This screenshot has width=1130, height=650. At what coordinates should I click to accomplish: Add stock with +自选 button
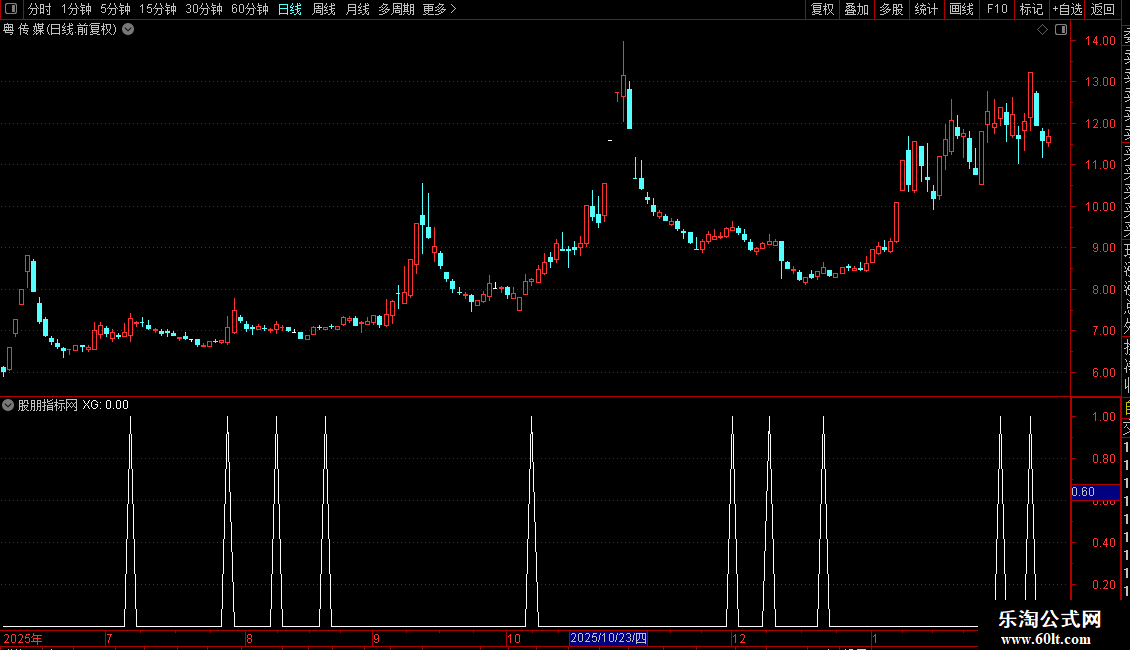pyautogui.click(x=1067, y=9)
